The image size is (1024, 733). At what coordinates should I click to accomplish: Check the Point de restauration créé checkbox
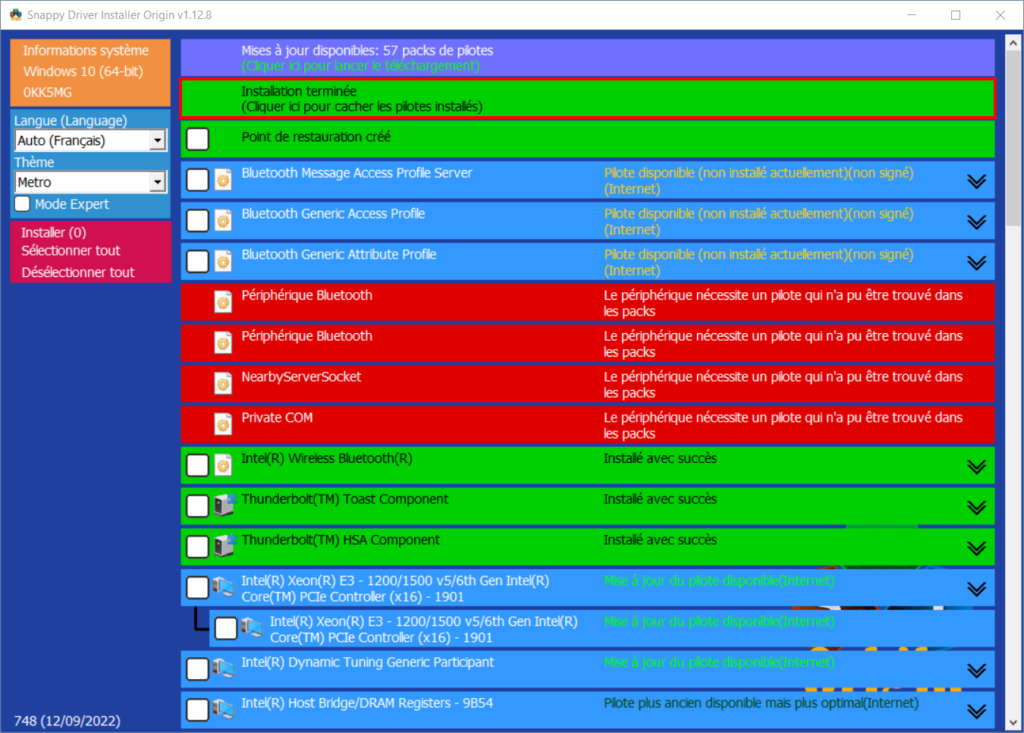tap(197, 138)
